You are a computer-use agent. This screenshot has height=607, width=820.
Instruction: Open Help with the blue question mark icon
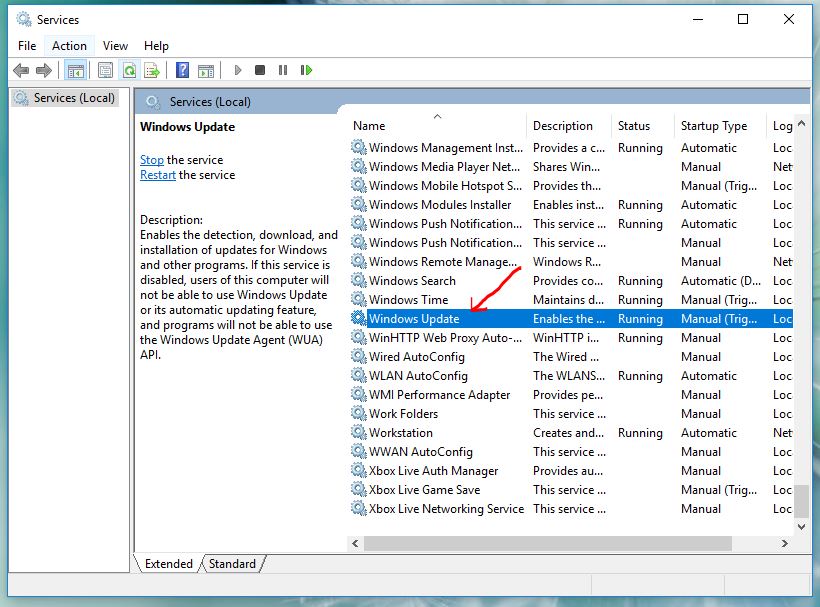182,70
